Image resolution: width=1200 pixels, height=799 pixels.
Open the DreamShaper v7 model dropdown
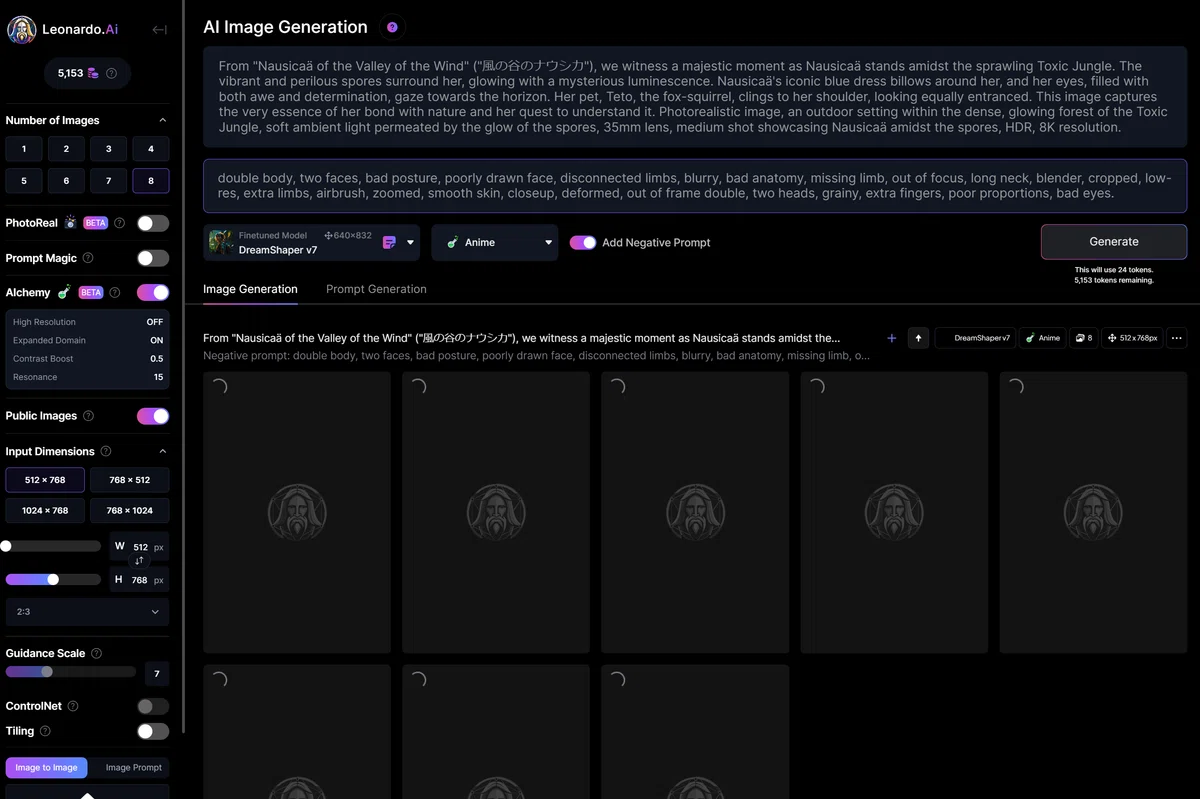click(x=313, y=242)
